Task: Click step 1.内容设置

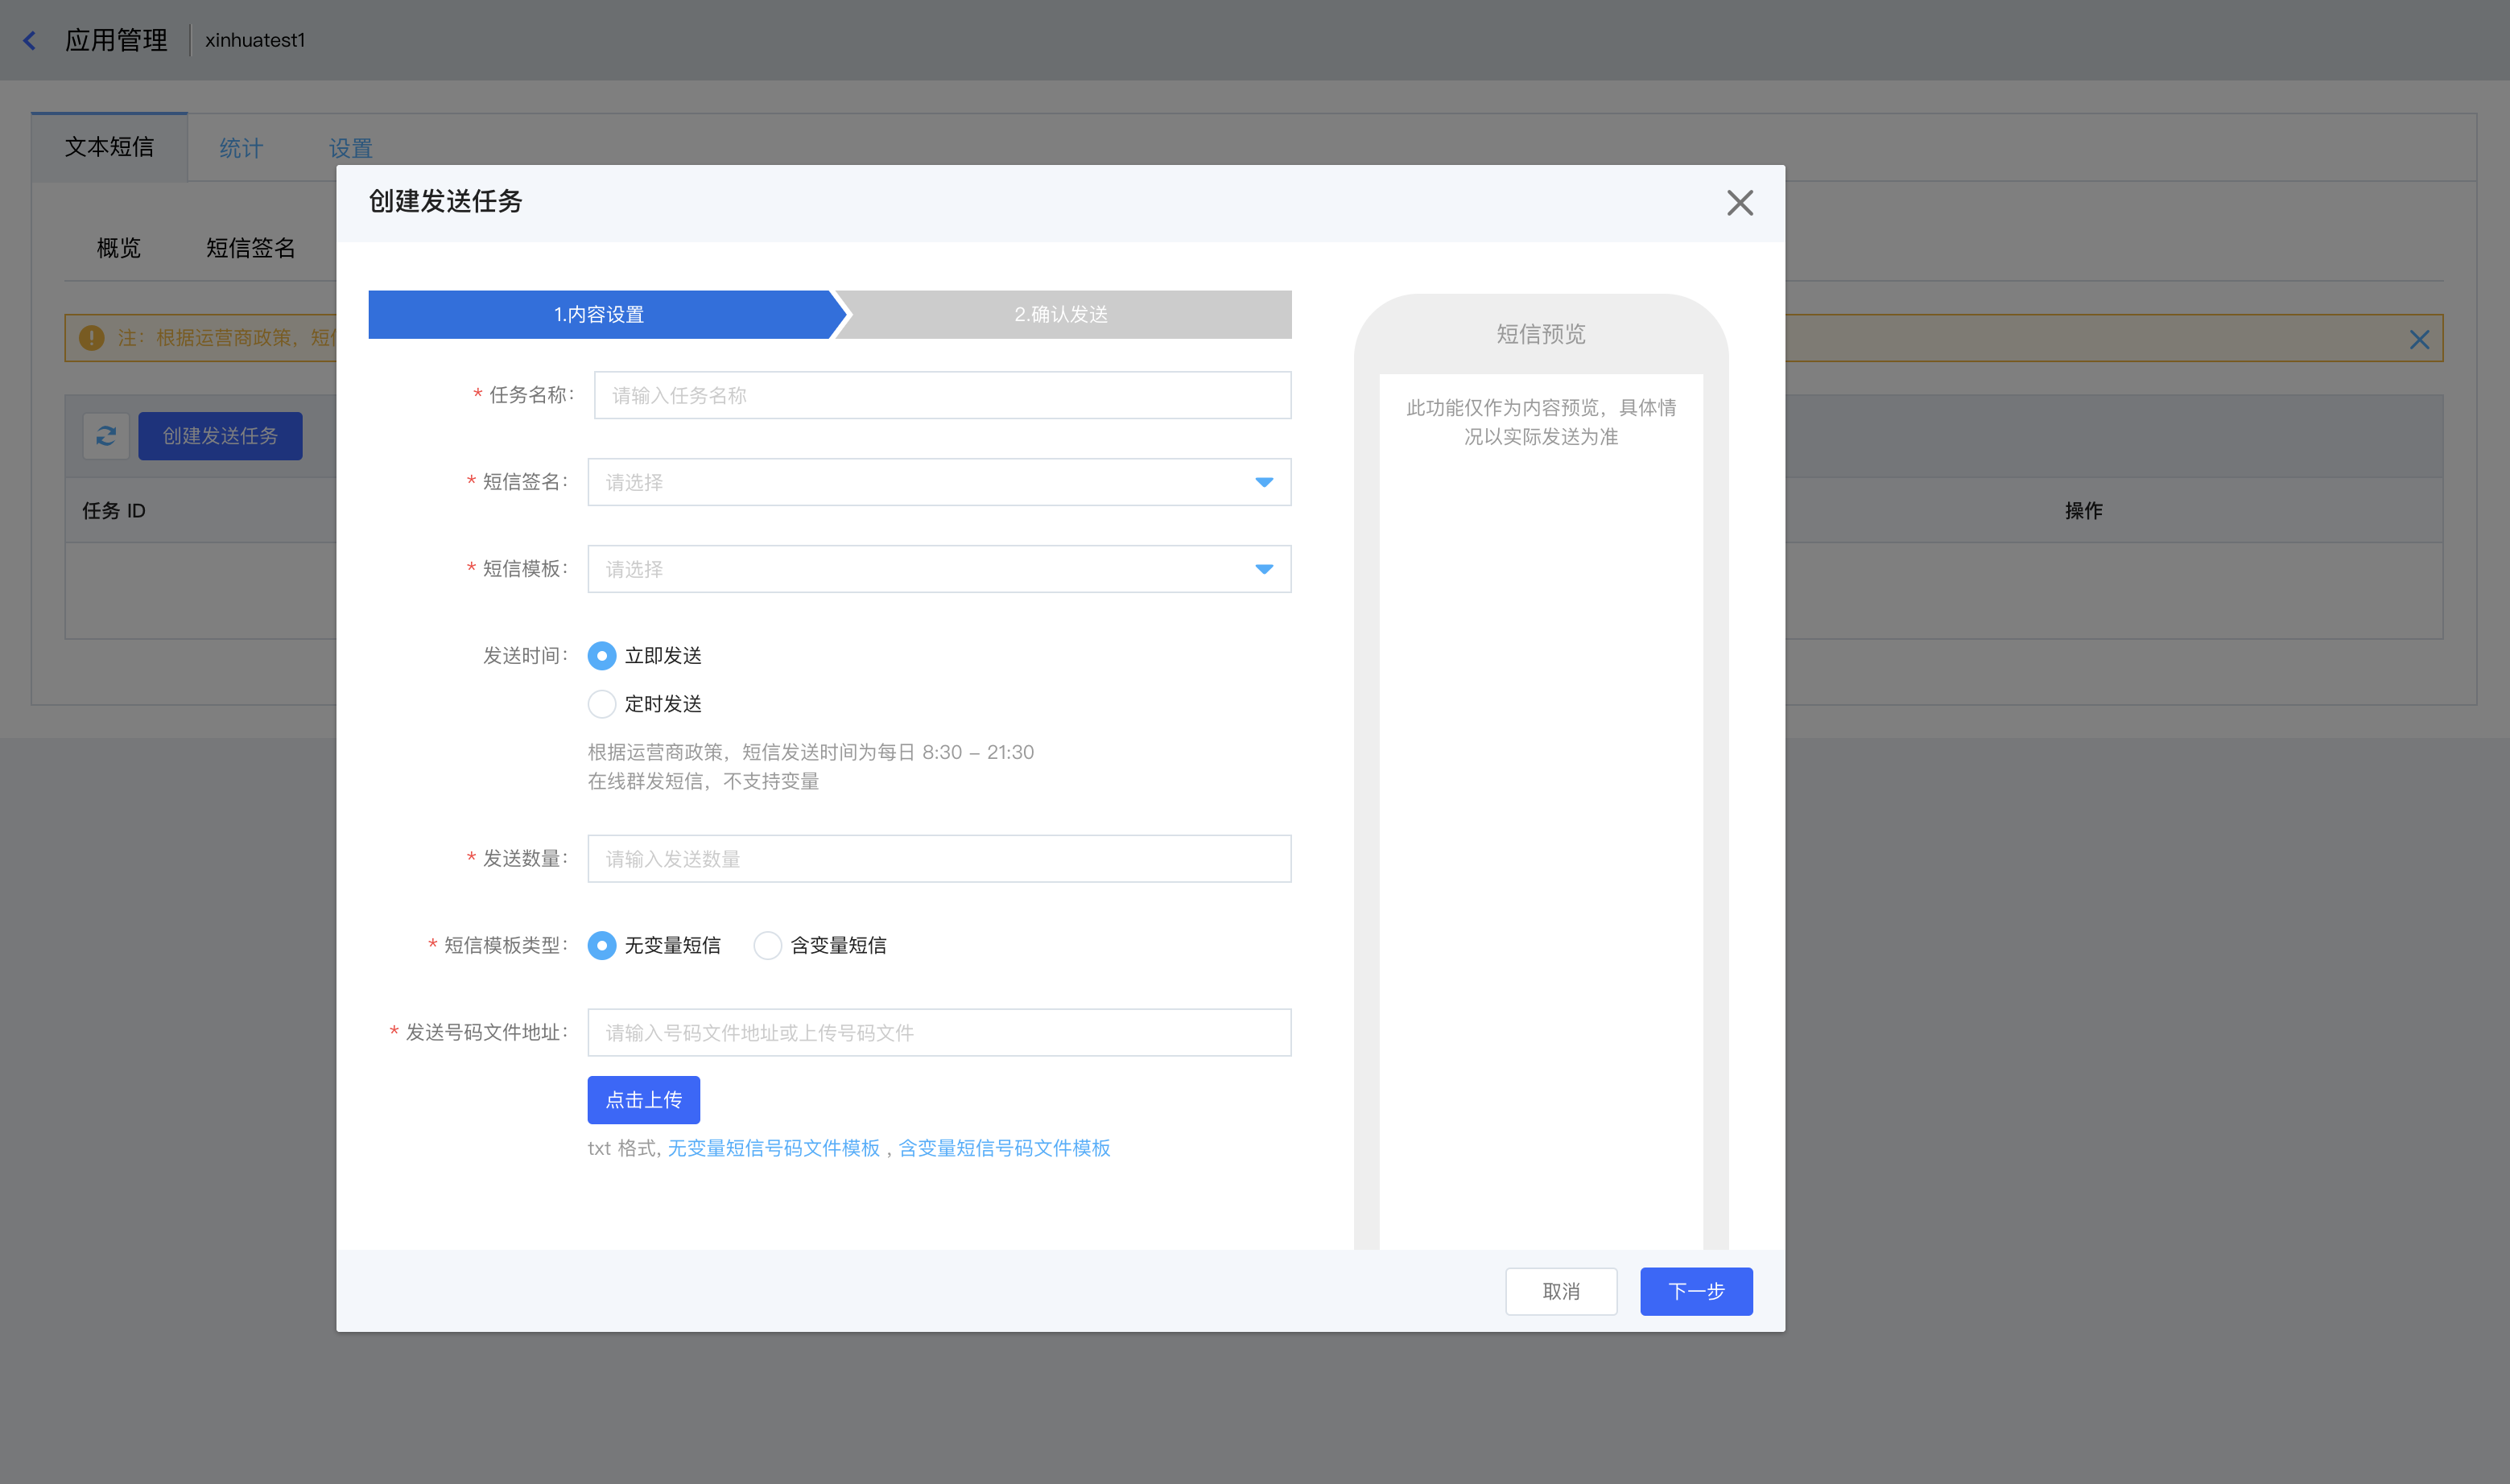Action: coord(600,314)
